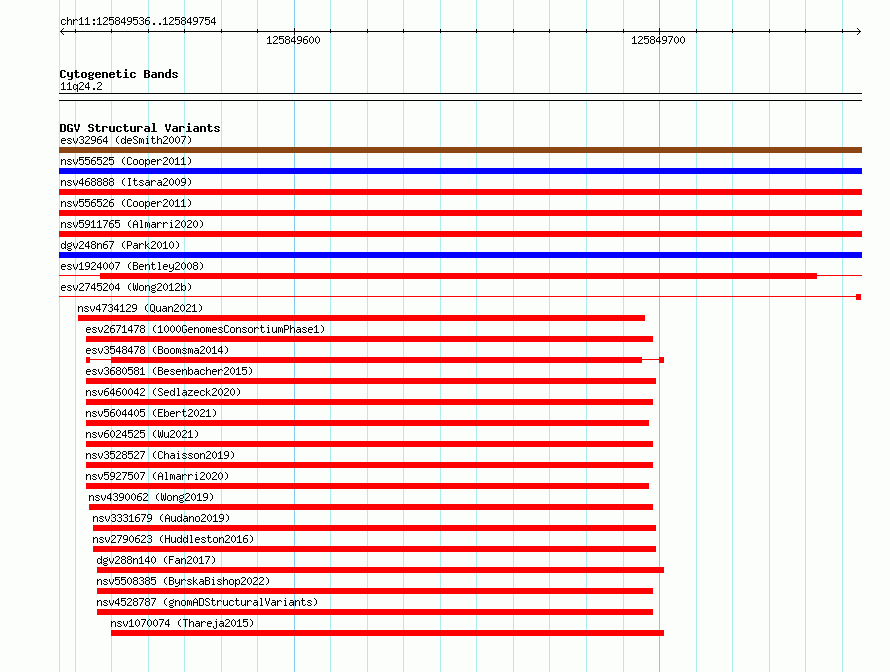Click the esv2745204 thin variant line
890x672 pixels.
click(x=460, y=297)
